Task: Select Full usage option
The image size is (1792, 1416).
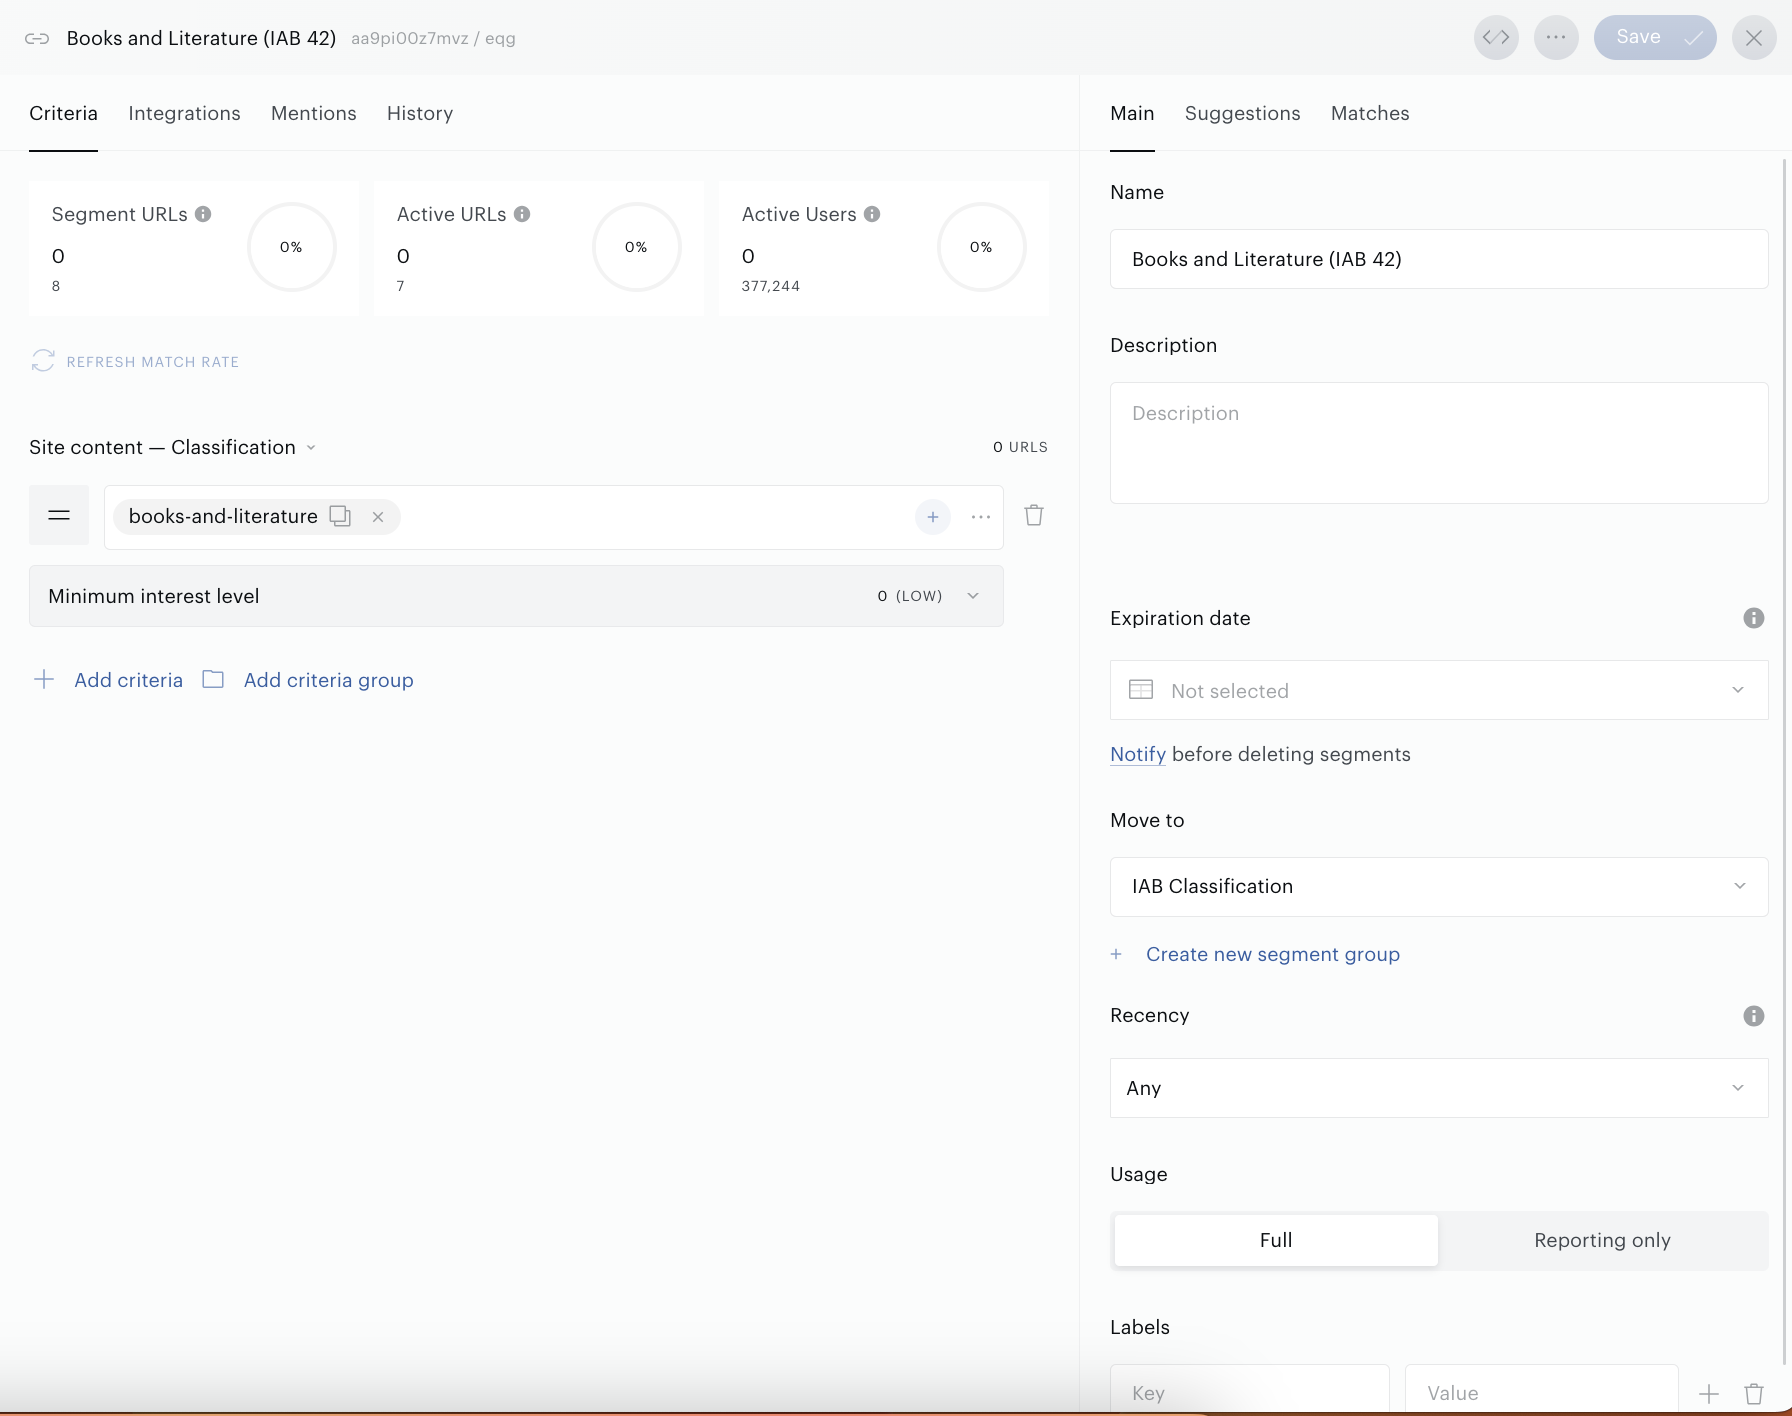Action: click(x=1276, y=1240)
